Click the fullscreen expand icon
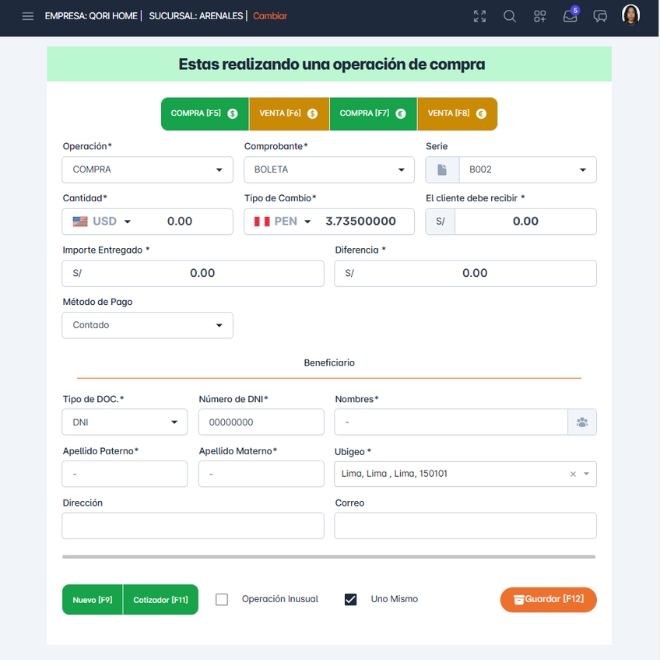 480,16
